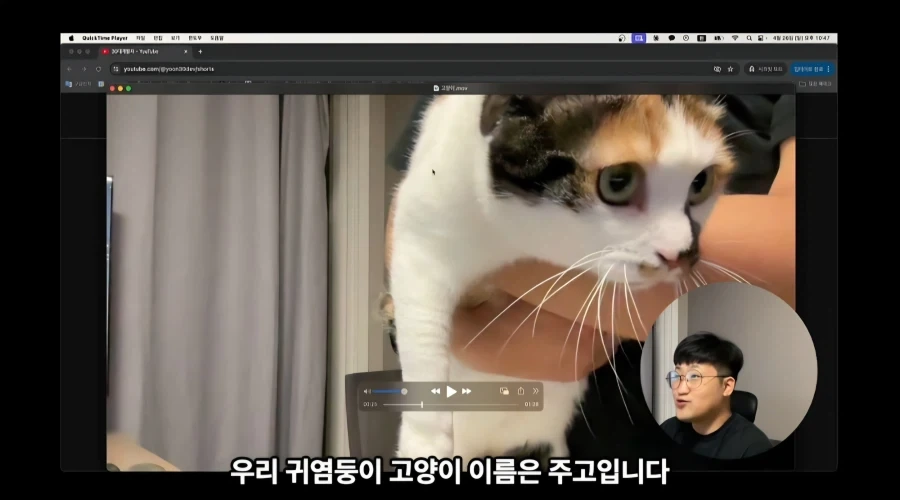Open Chrome's three-dot menu
The image size is (900, 500).
click(828, 69)
